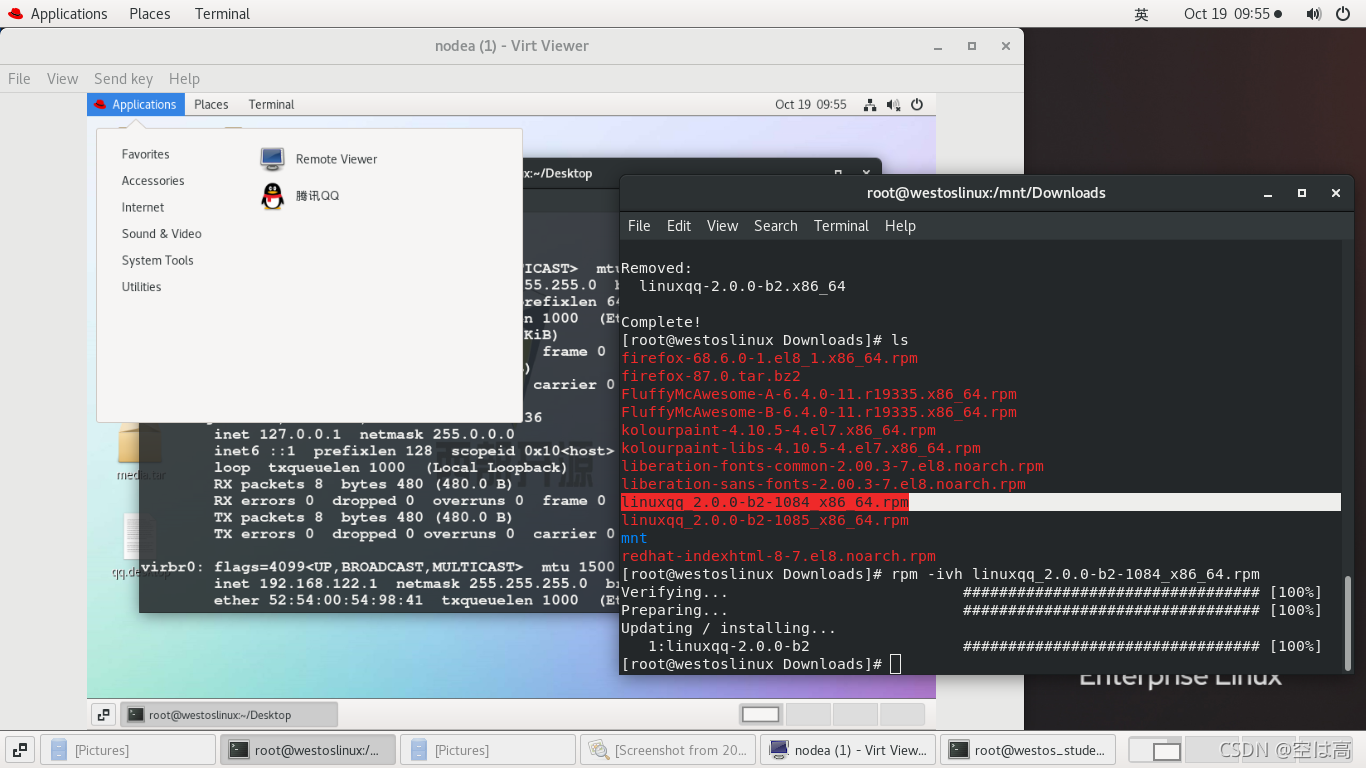Click the input method indicator 英

tap(1141, 14)
